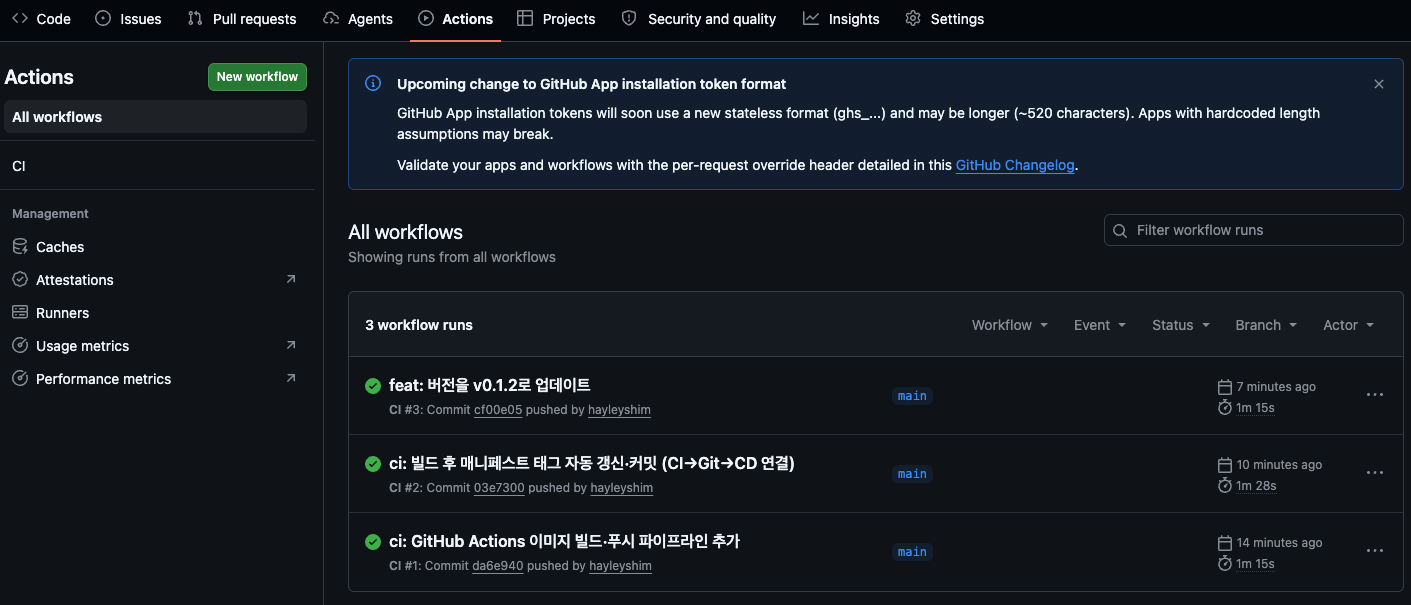Click the Performance metrics gauge icon
This screenshot has width=1411, height=605.
coord(19,379)
